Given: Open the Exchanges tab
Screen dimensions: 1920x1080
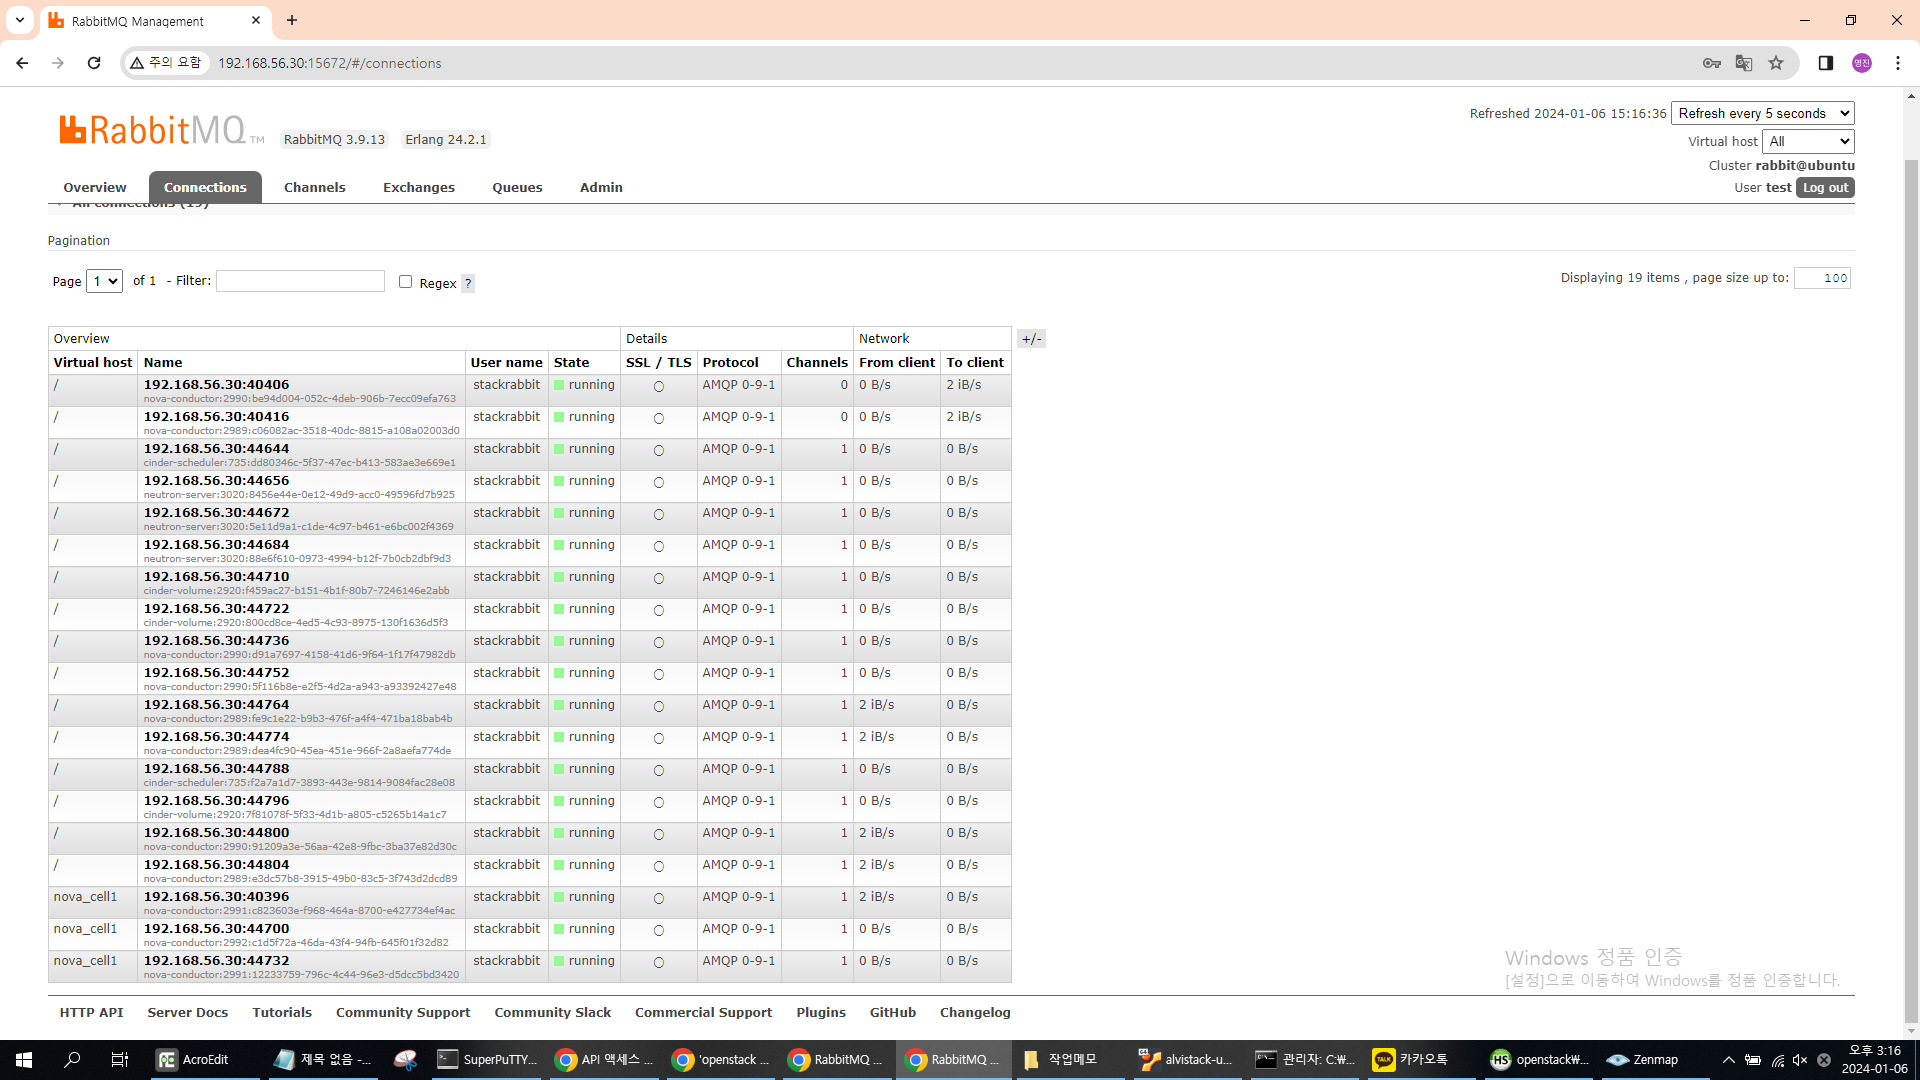Looking at the screenshot, I should click(418, 187).
